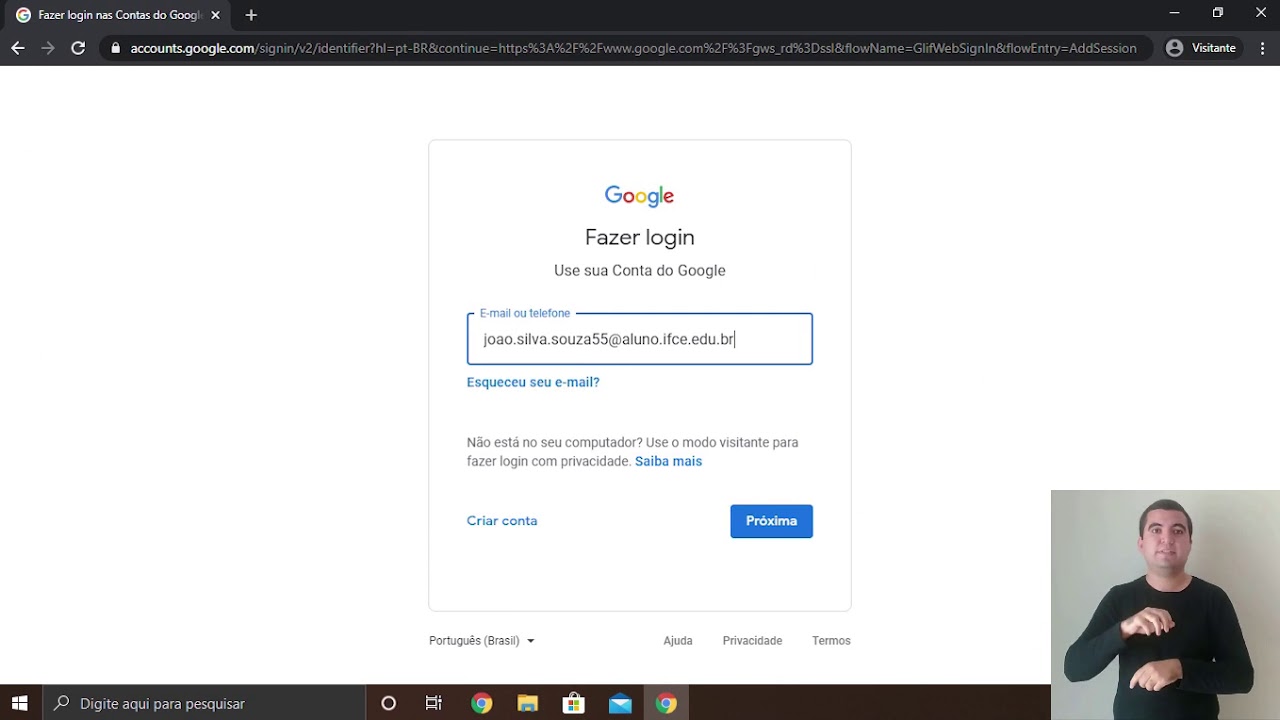Screen dimensions: 1280x720
Task: Click the browser Back arrow
Action: (18, 48)
